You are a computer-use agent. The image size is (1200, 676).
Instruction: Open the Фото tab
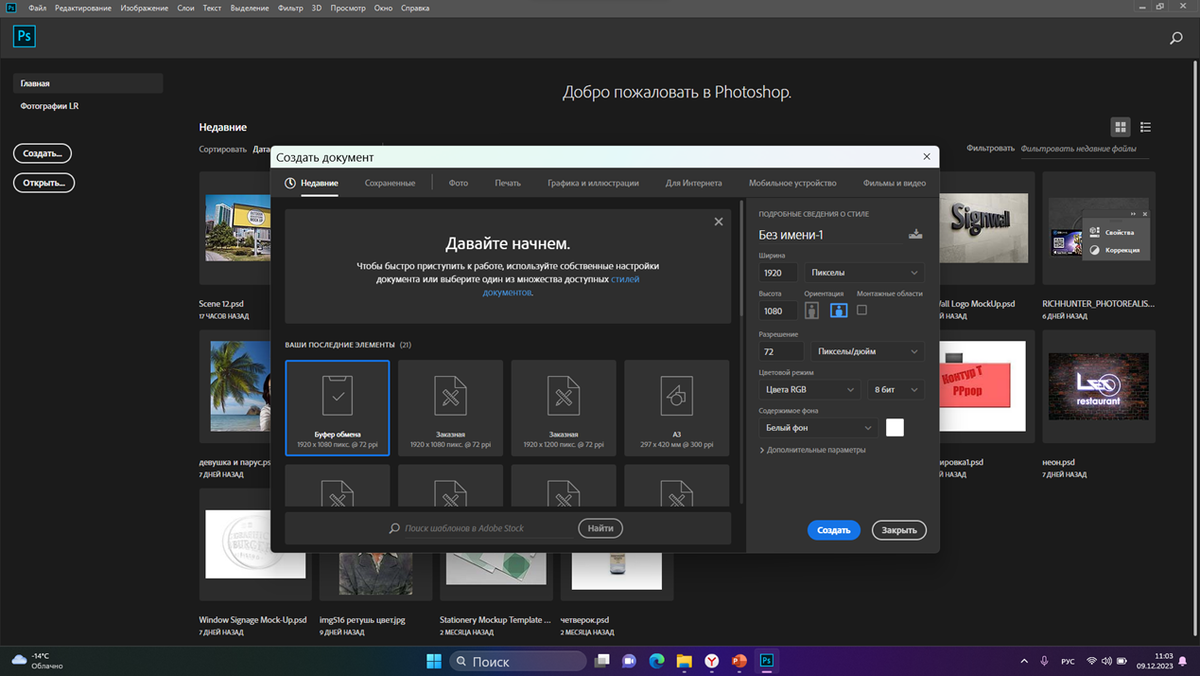(x=458, y=183)
